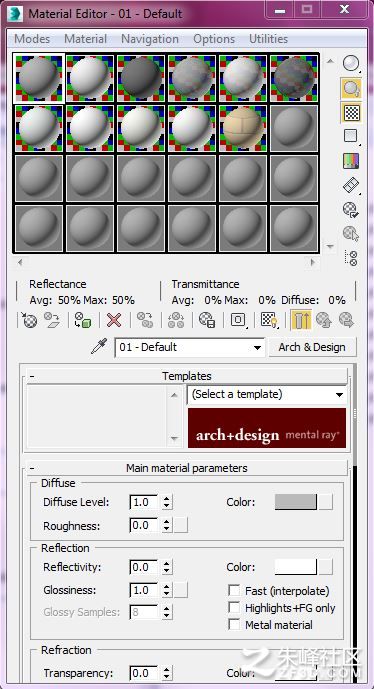The height and width of the screenshot is (689, 374).
Task: Toggle checkered Background icon in side toolbar
Action: click(351, 113)
